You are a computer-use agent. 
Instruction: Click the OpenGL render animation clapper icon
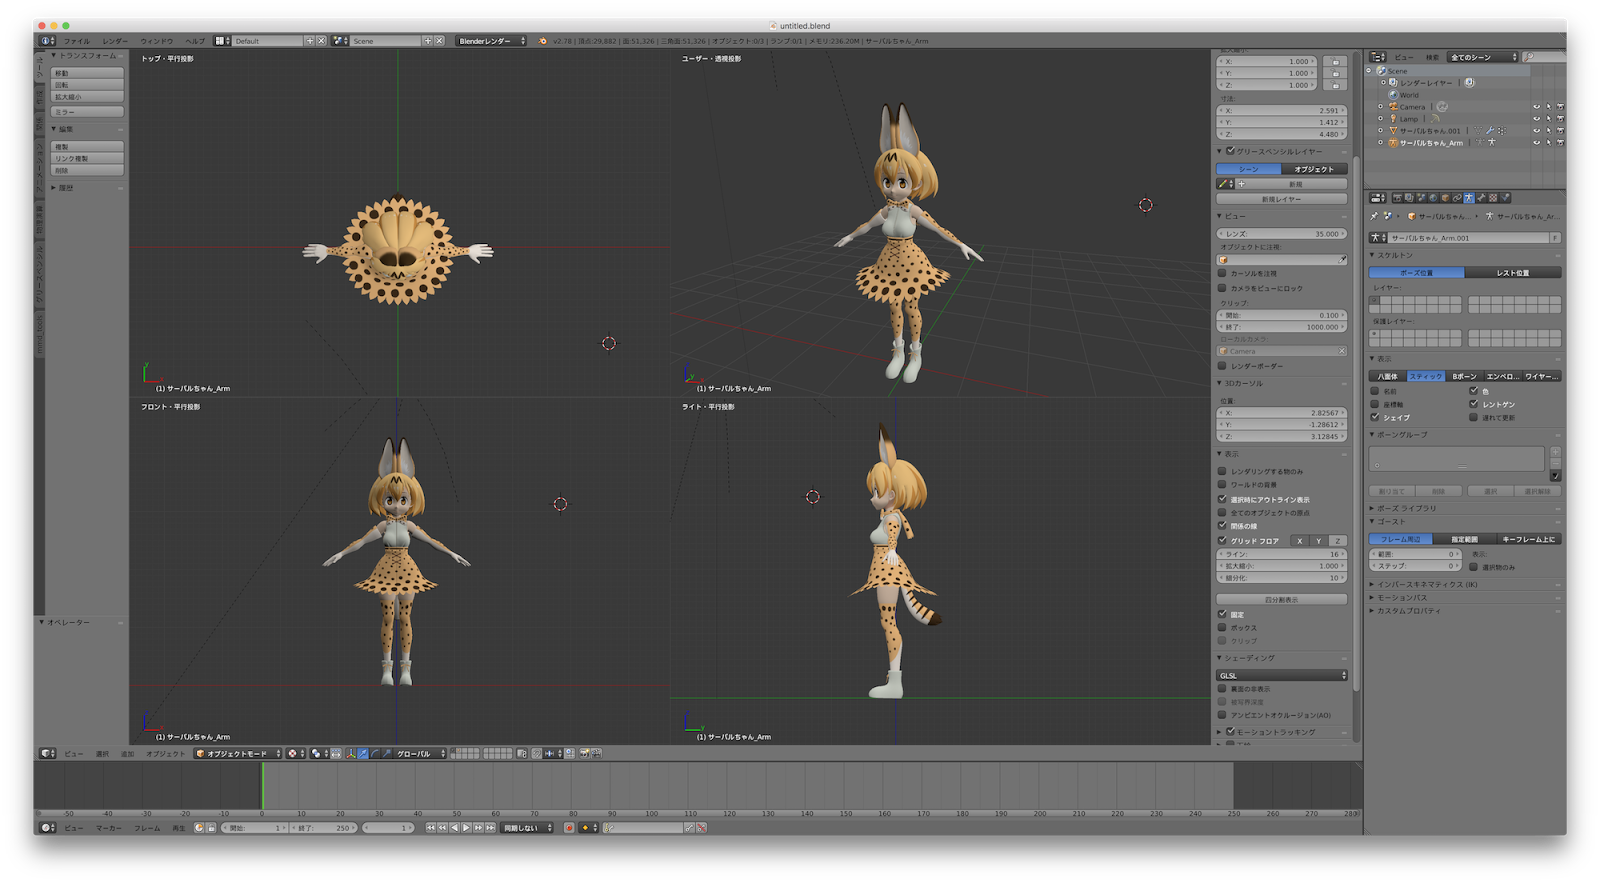597,754
